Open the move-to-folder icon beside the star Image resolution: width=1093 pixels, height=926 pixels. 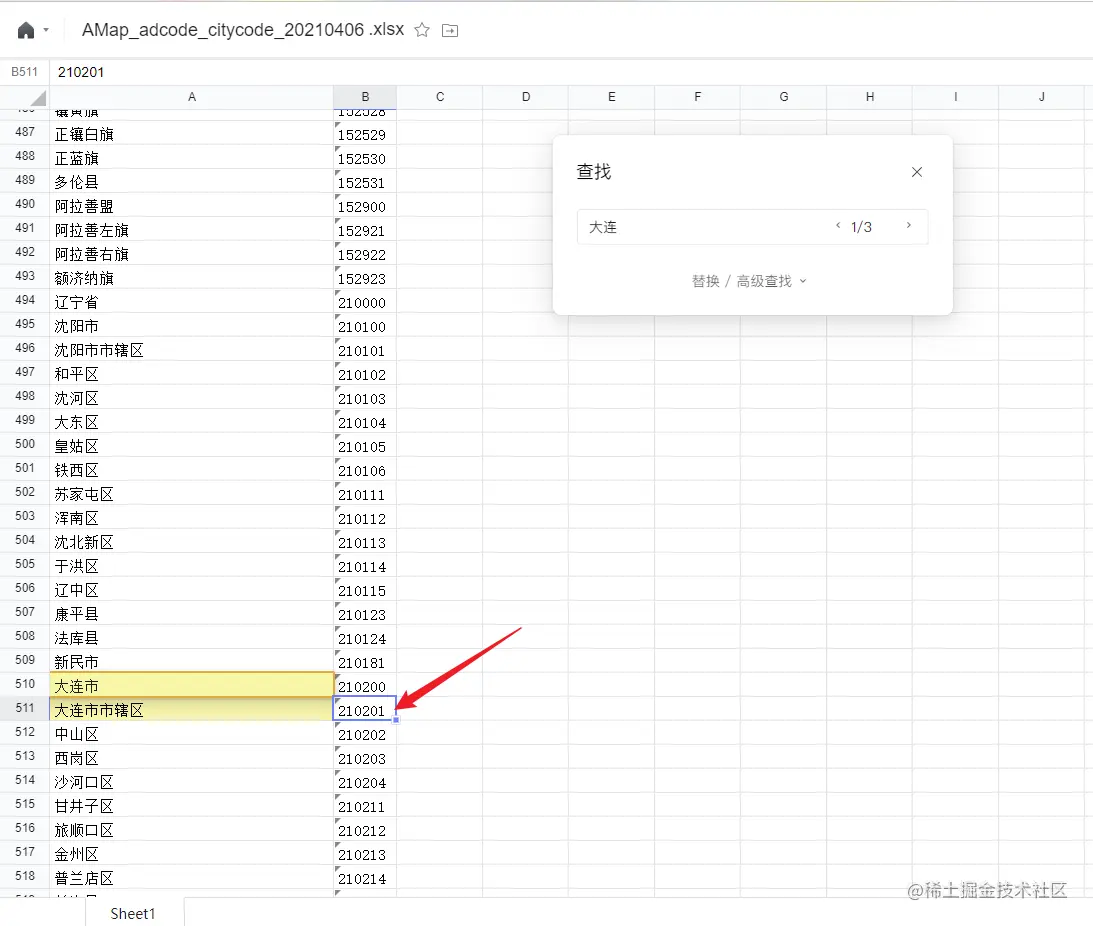(x=450, y=31)
